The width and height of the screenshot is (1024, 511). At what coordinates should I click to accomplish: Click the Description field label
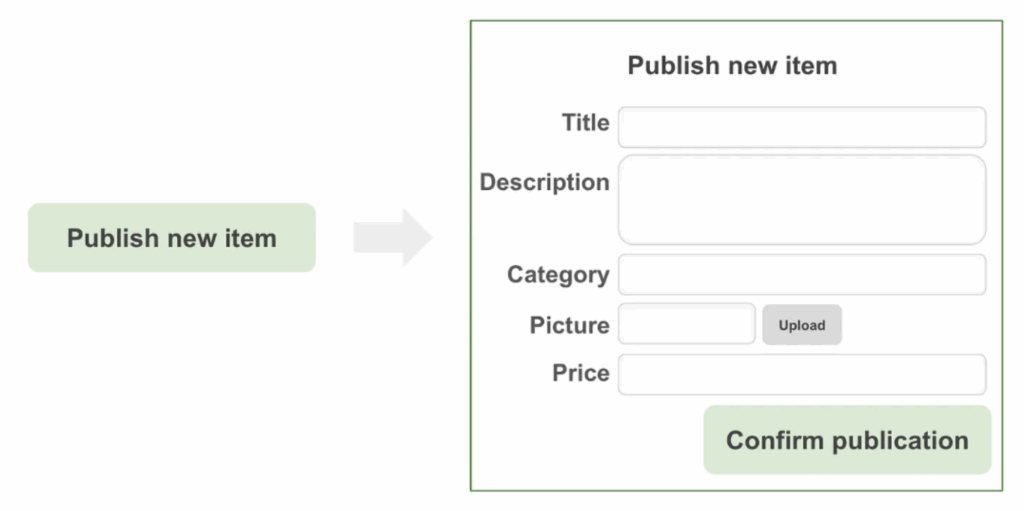pos(544,182)
